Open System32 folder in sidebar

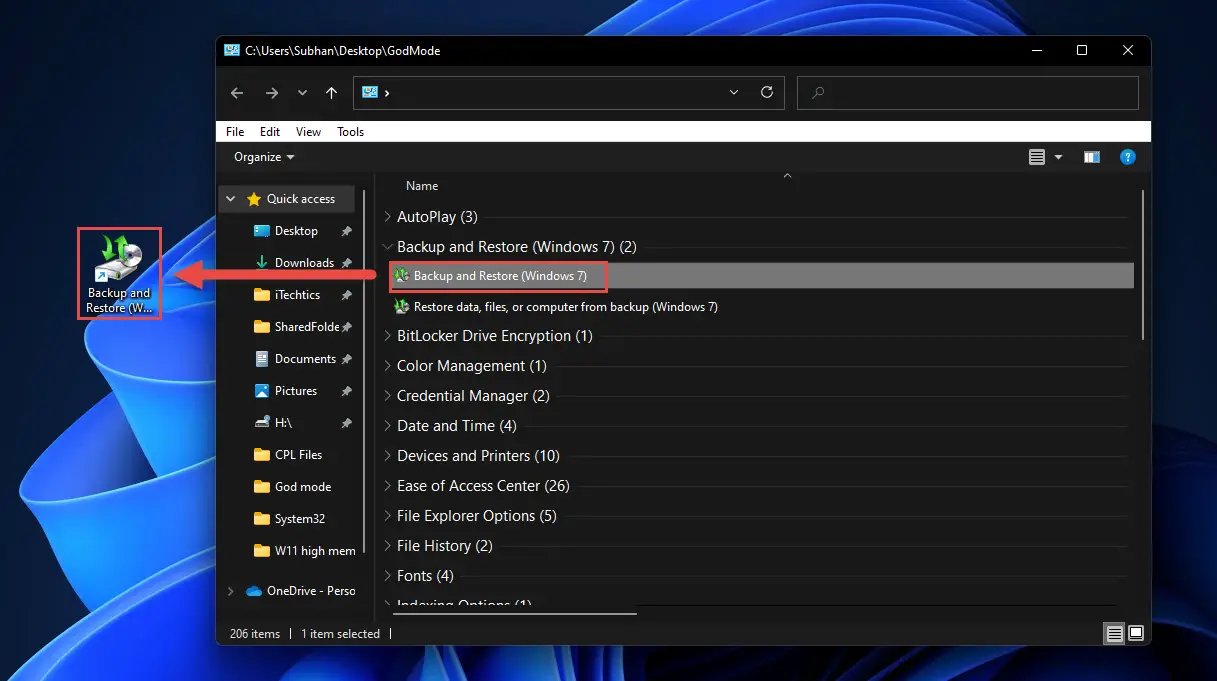299,519
